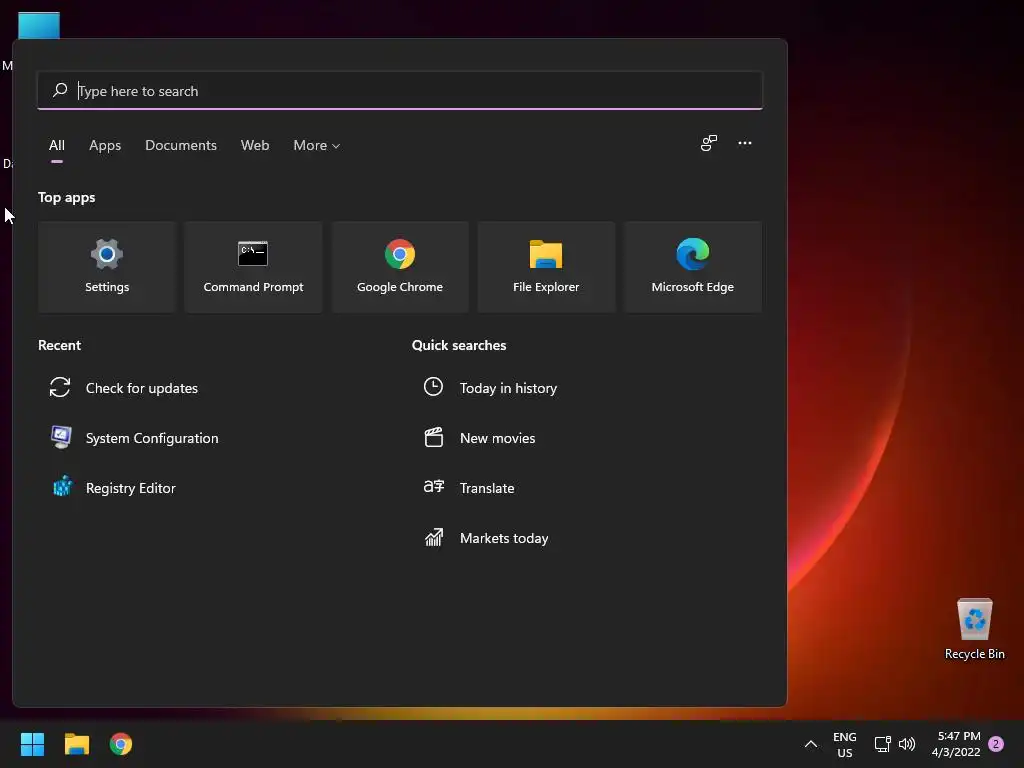Open File Explorer tile in Top apps
Screen dimensions: 1024x768
point(546,266)
